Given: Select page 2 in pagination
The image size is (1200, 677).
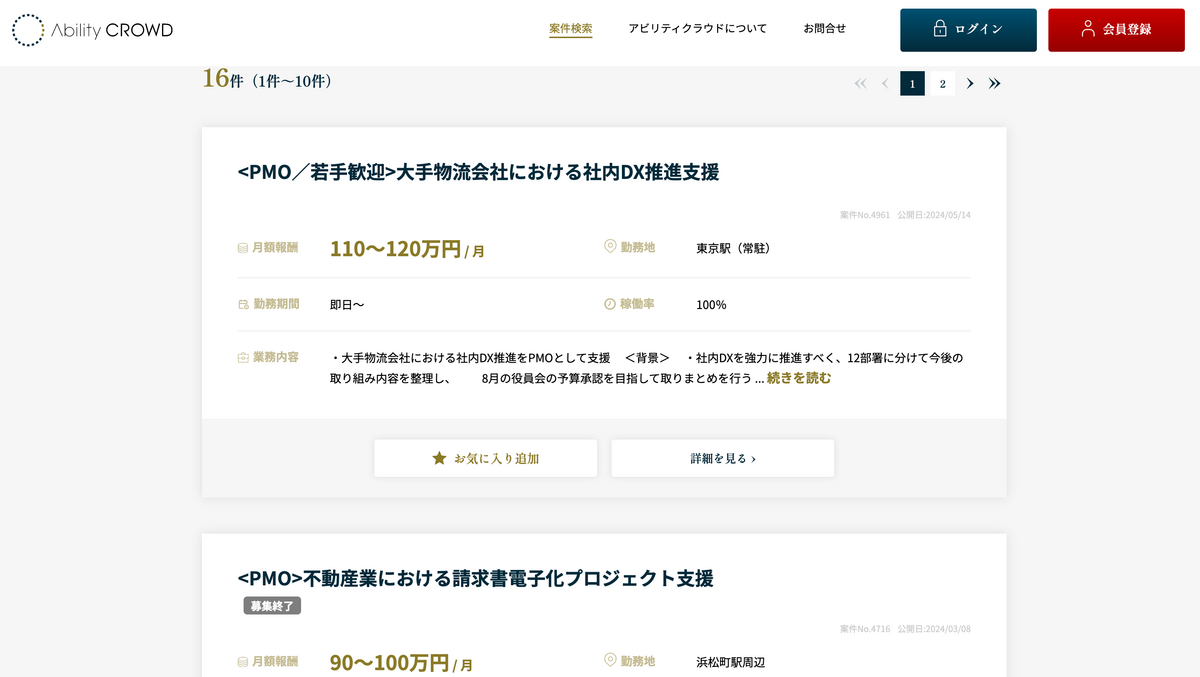Looking at the screenshot, I should pos(942,84).
